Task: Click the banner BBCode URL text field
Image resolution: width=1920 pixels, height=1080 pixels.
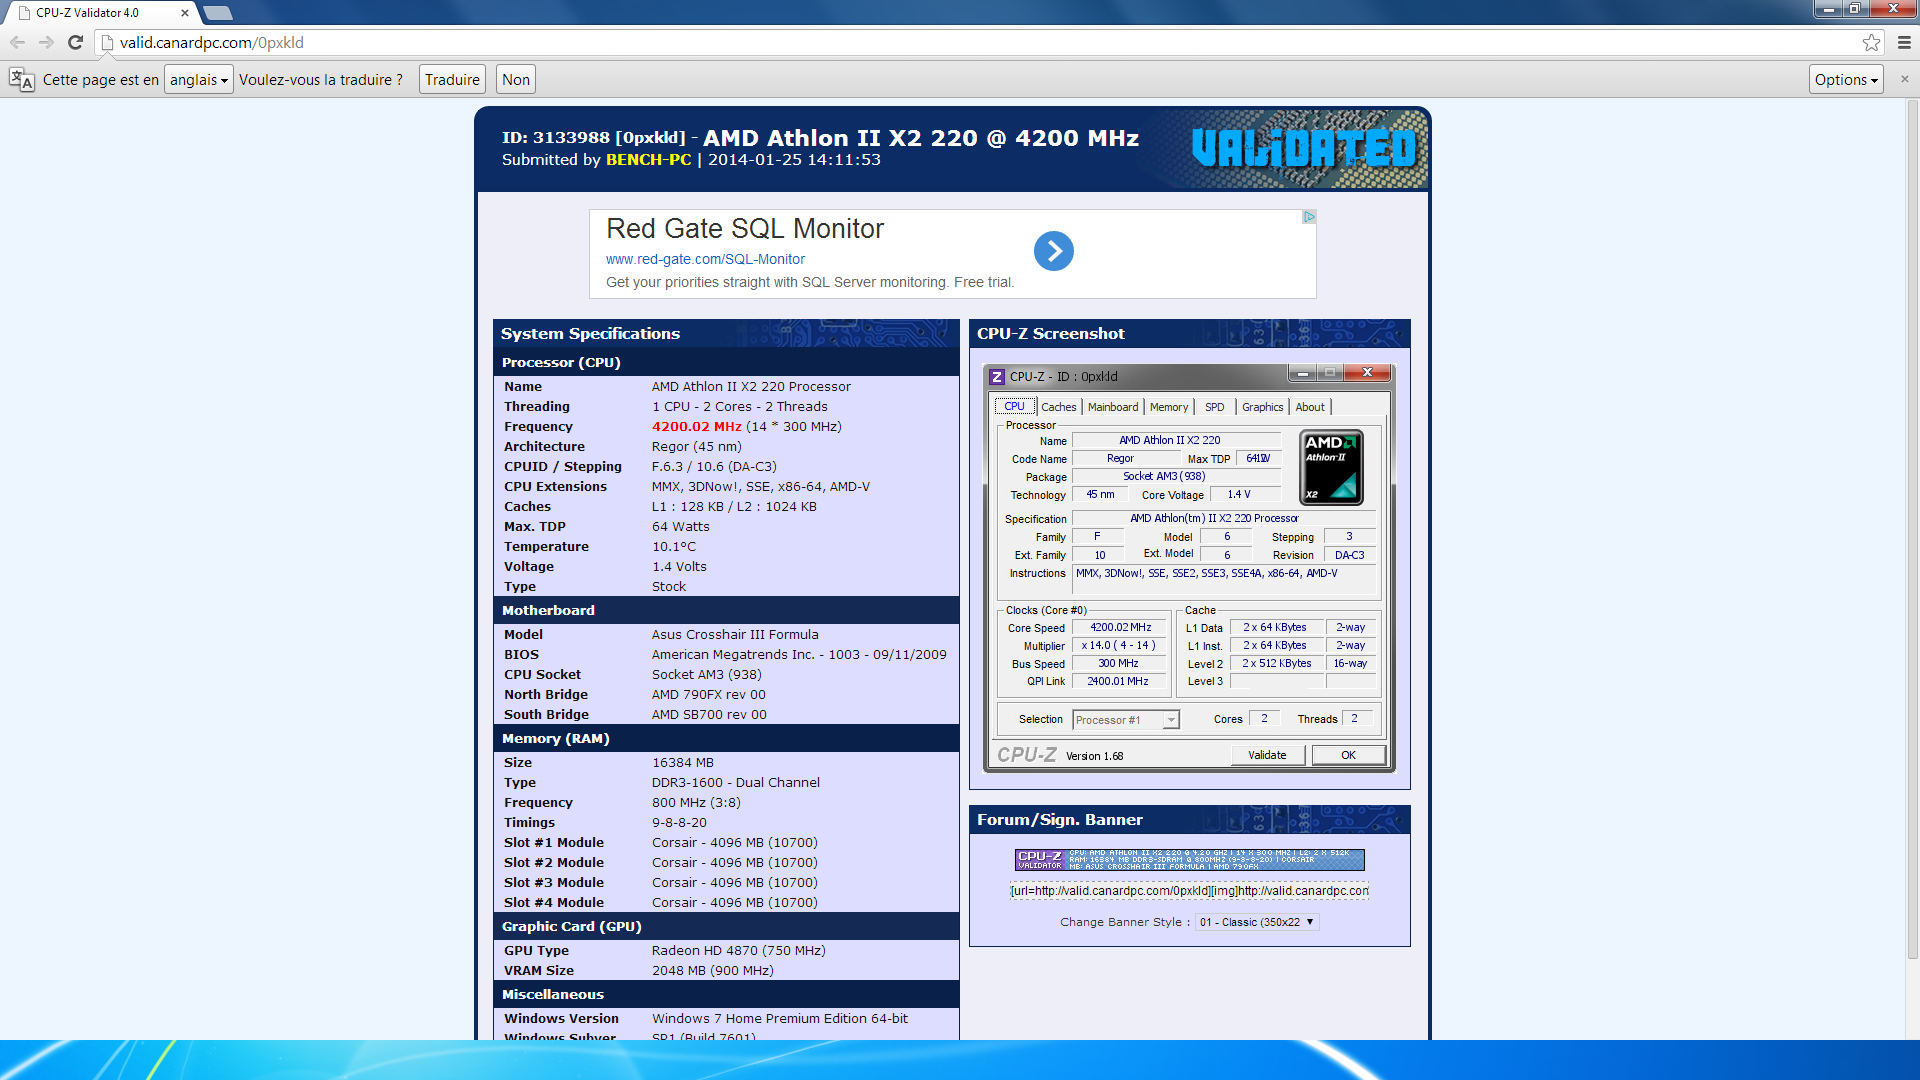Action: pos(1189,891)
